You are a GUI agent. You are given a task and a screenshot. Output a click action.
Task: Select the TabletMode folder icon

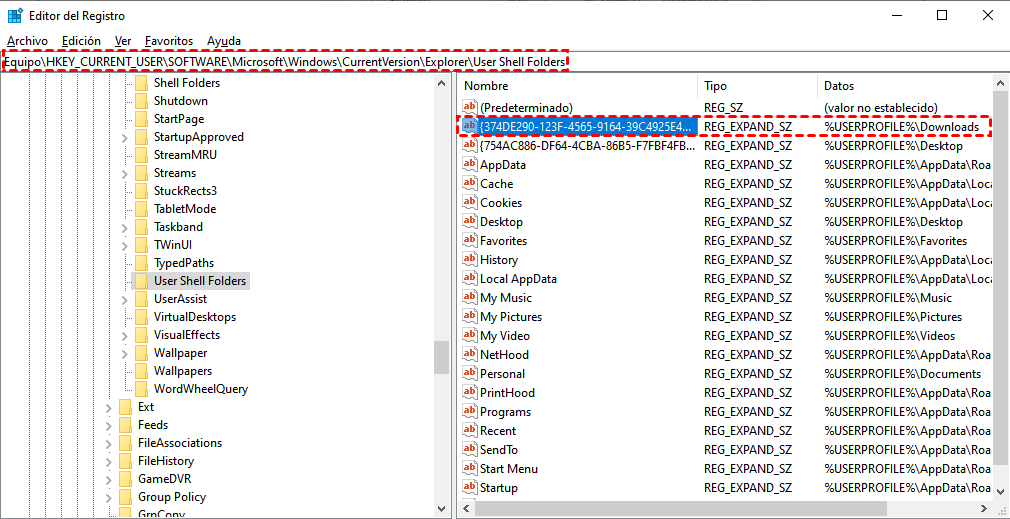point(141,209)
